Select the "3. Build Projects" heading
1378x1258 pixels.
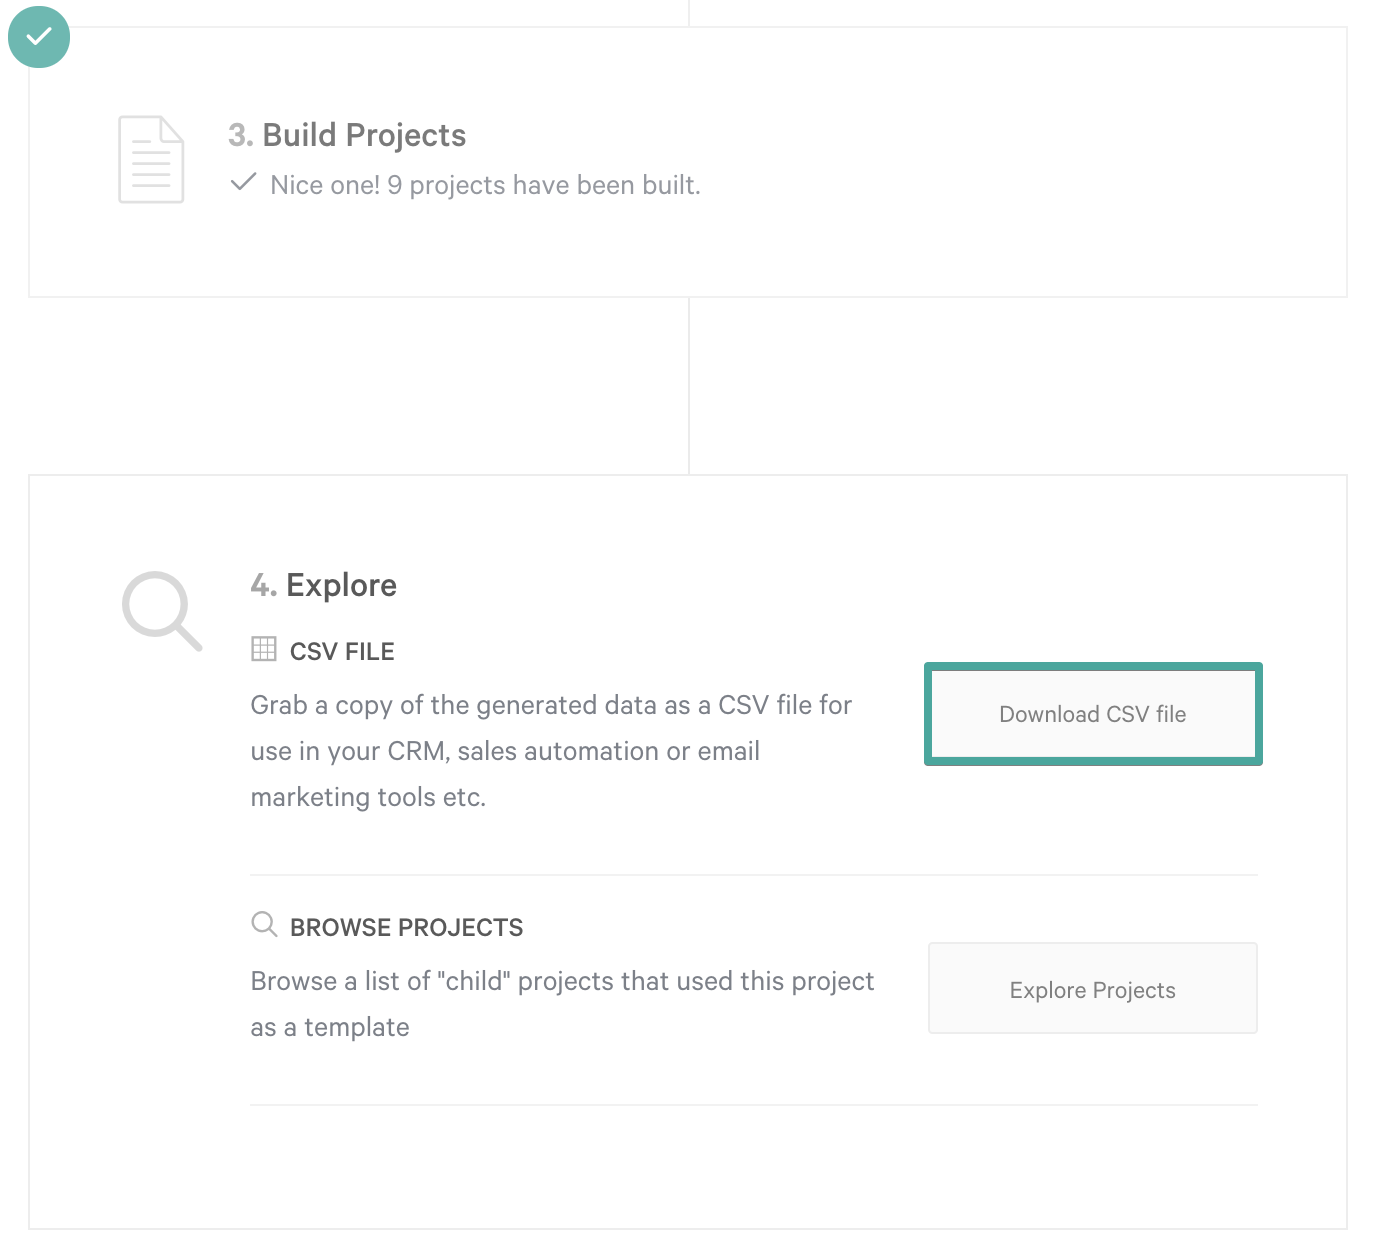tap(347, 135)
